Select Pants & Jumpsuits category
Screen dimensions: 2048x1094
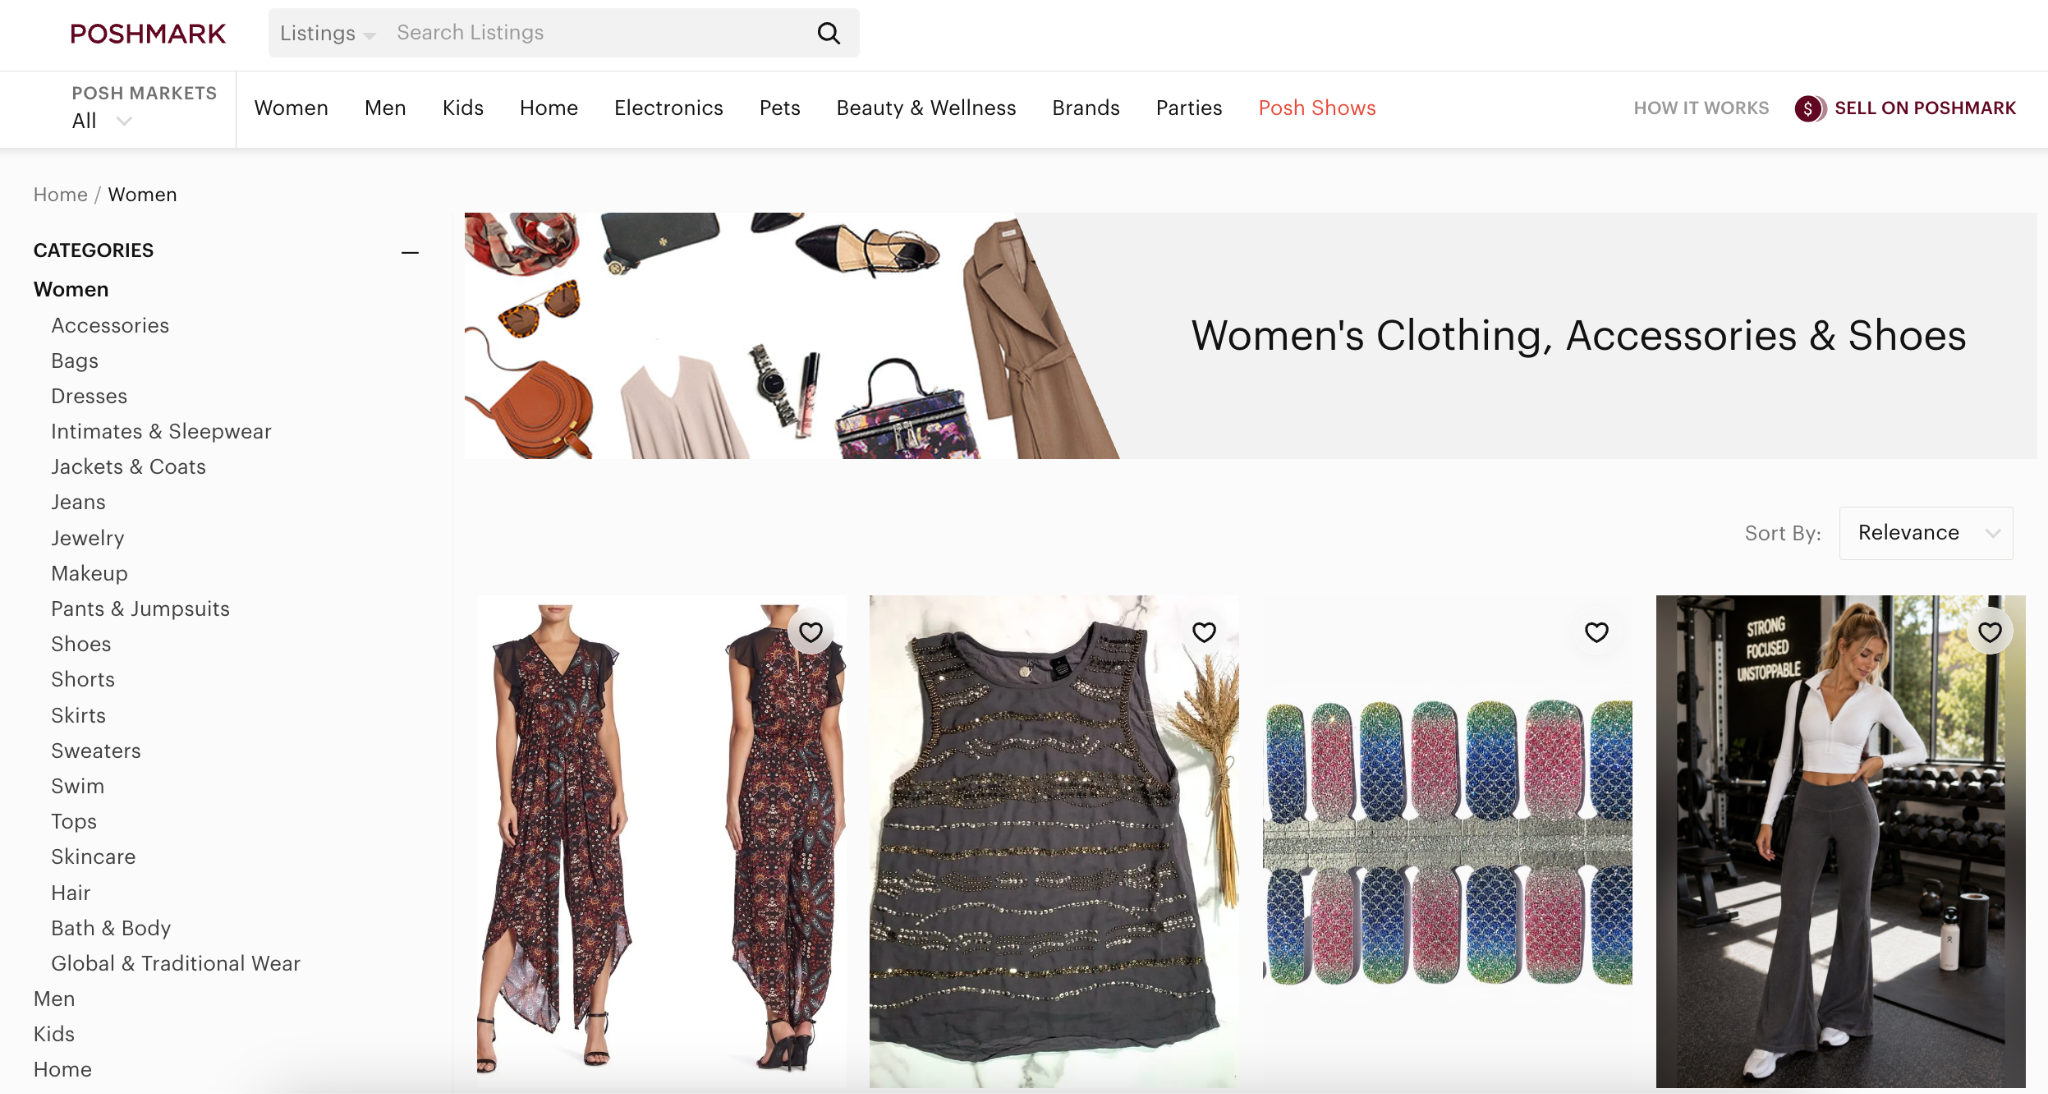point(140,609)
